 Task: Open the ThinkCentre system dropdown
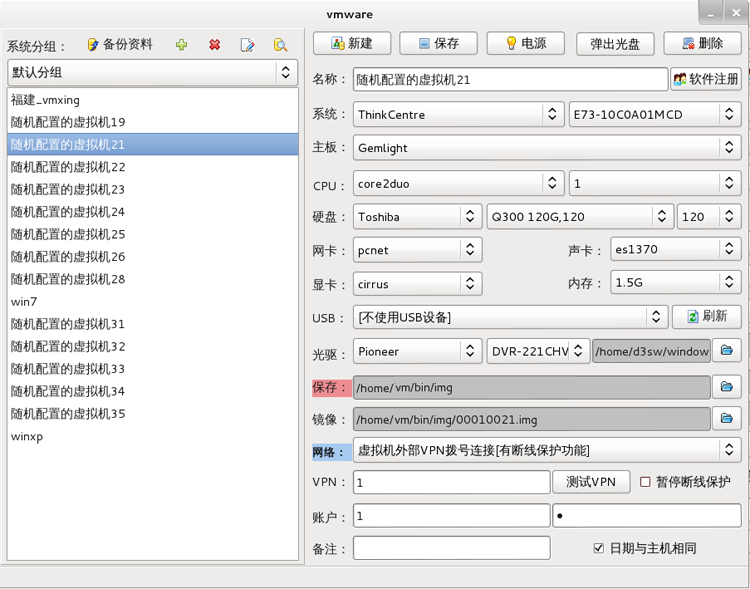coord(458,114)
